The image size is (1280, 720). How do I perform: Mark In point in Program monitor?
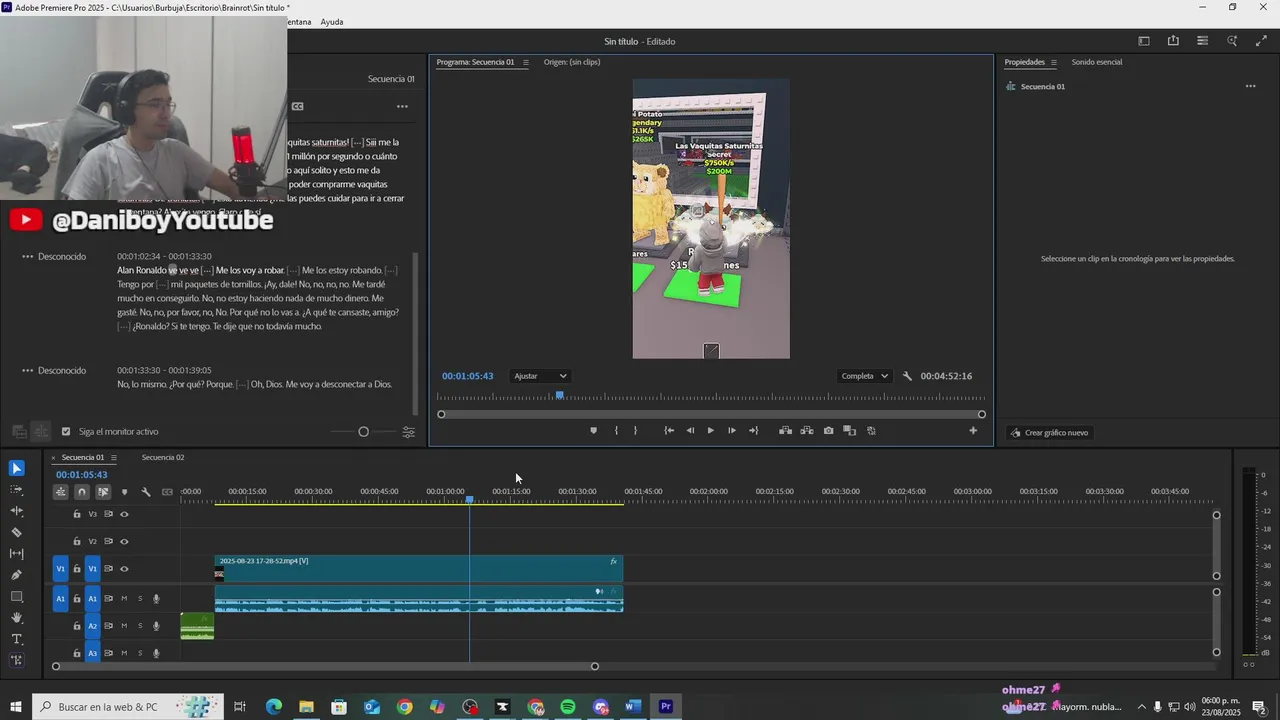(616, 431)
